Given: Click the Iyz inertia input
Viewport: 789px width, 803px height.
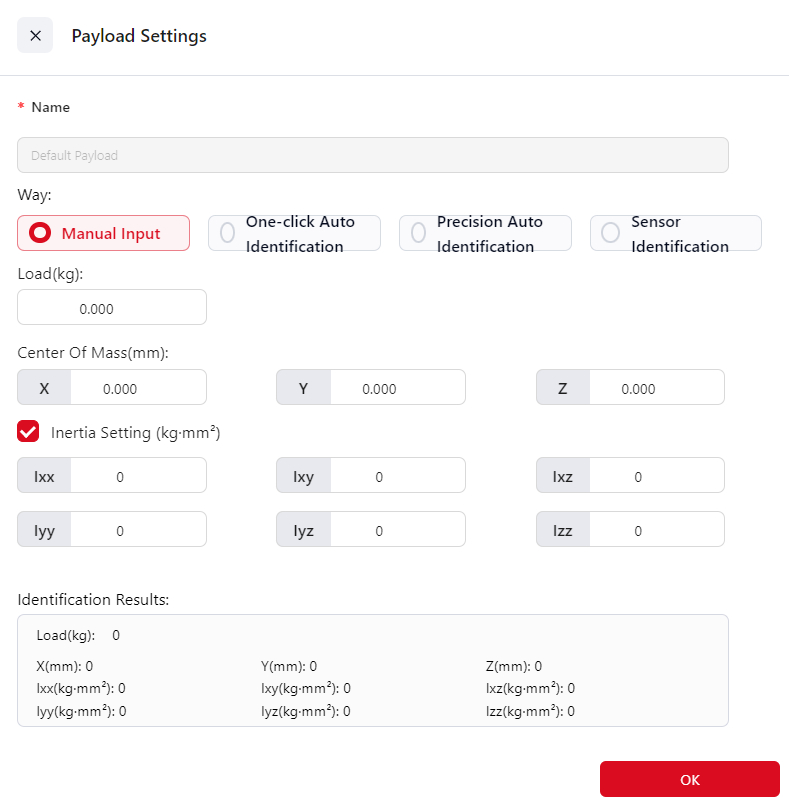Looking at the screenshot, I should 396,530.
